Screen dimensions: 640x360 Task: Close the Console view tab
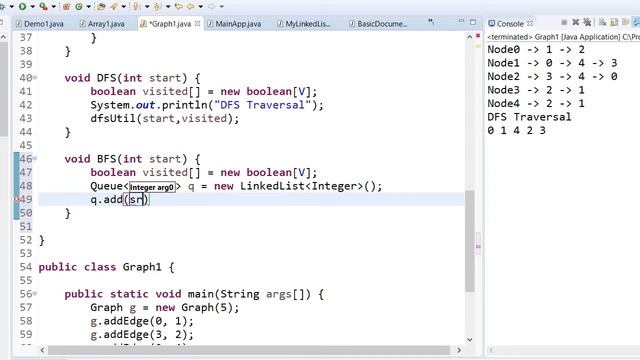[530, 24]
